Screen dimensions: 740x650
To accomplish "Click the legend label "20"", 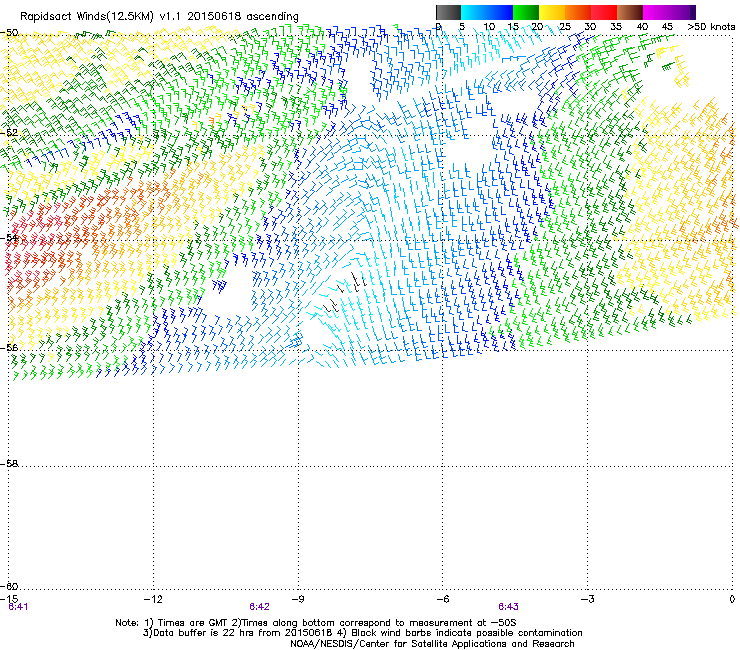I will (x=538, y=27).
